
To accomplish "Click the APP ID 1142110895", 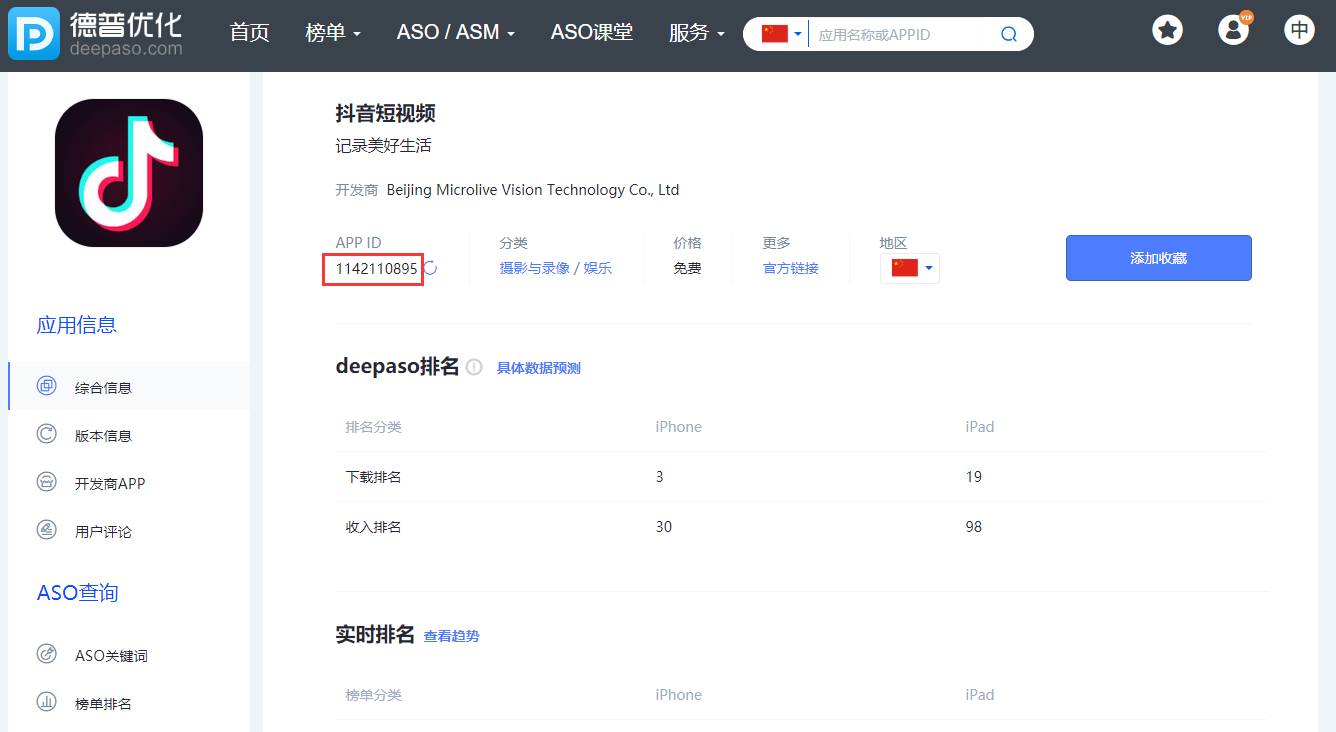I will pyautogui.click(x=376, y=269).
